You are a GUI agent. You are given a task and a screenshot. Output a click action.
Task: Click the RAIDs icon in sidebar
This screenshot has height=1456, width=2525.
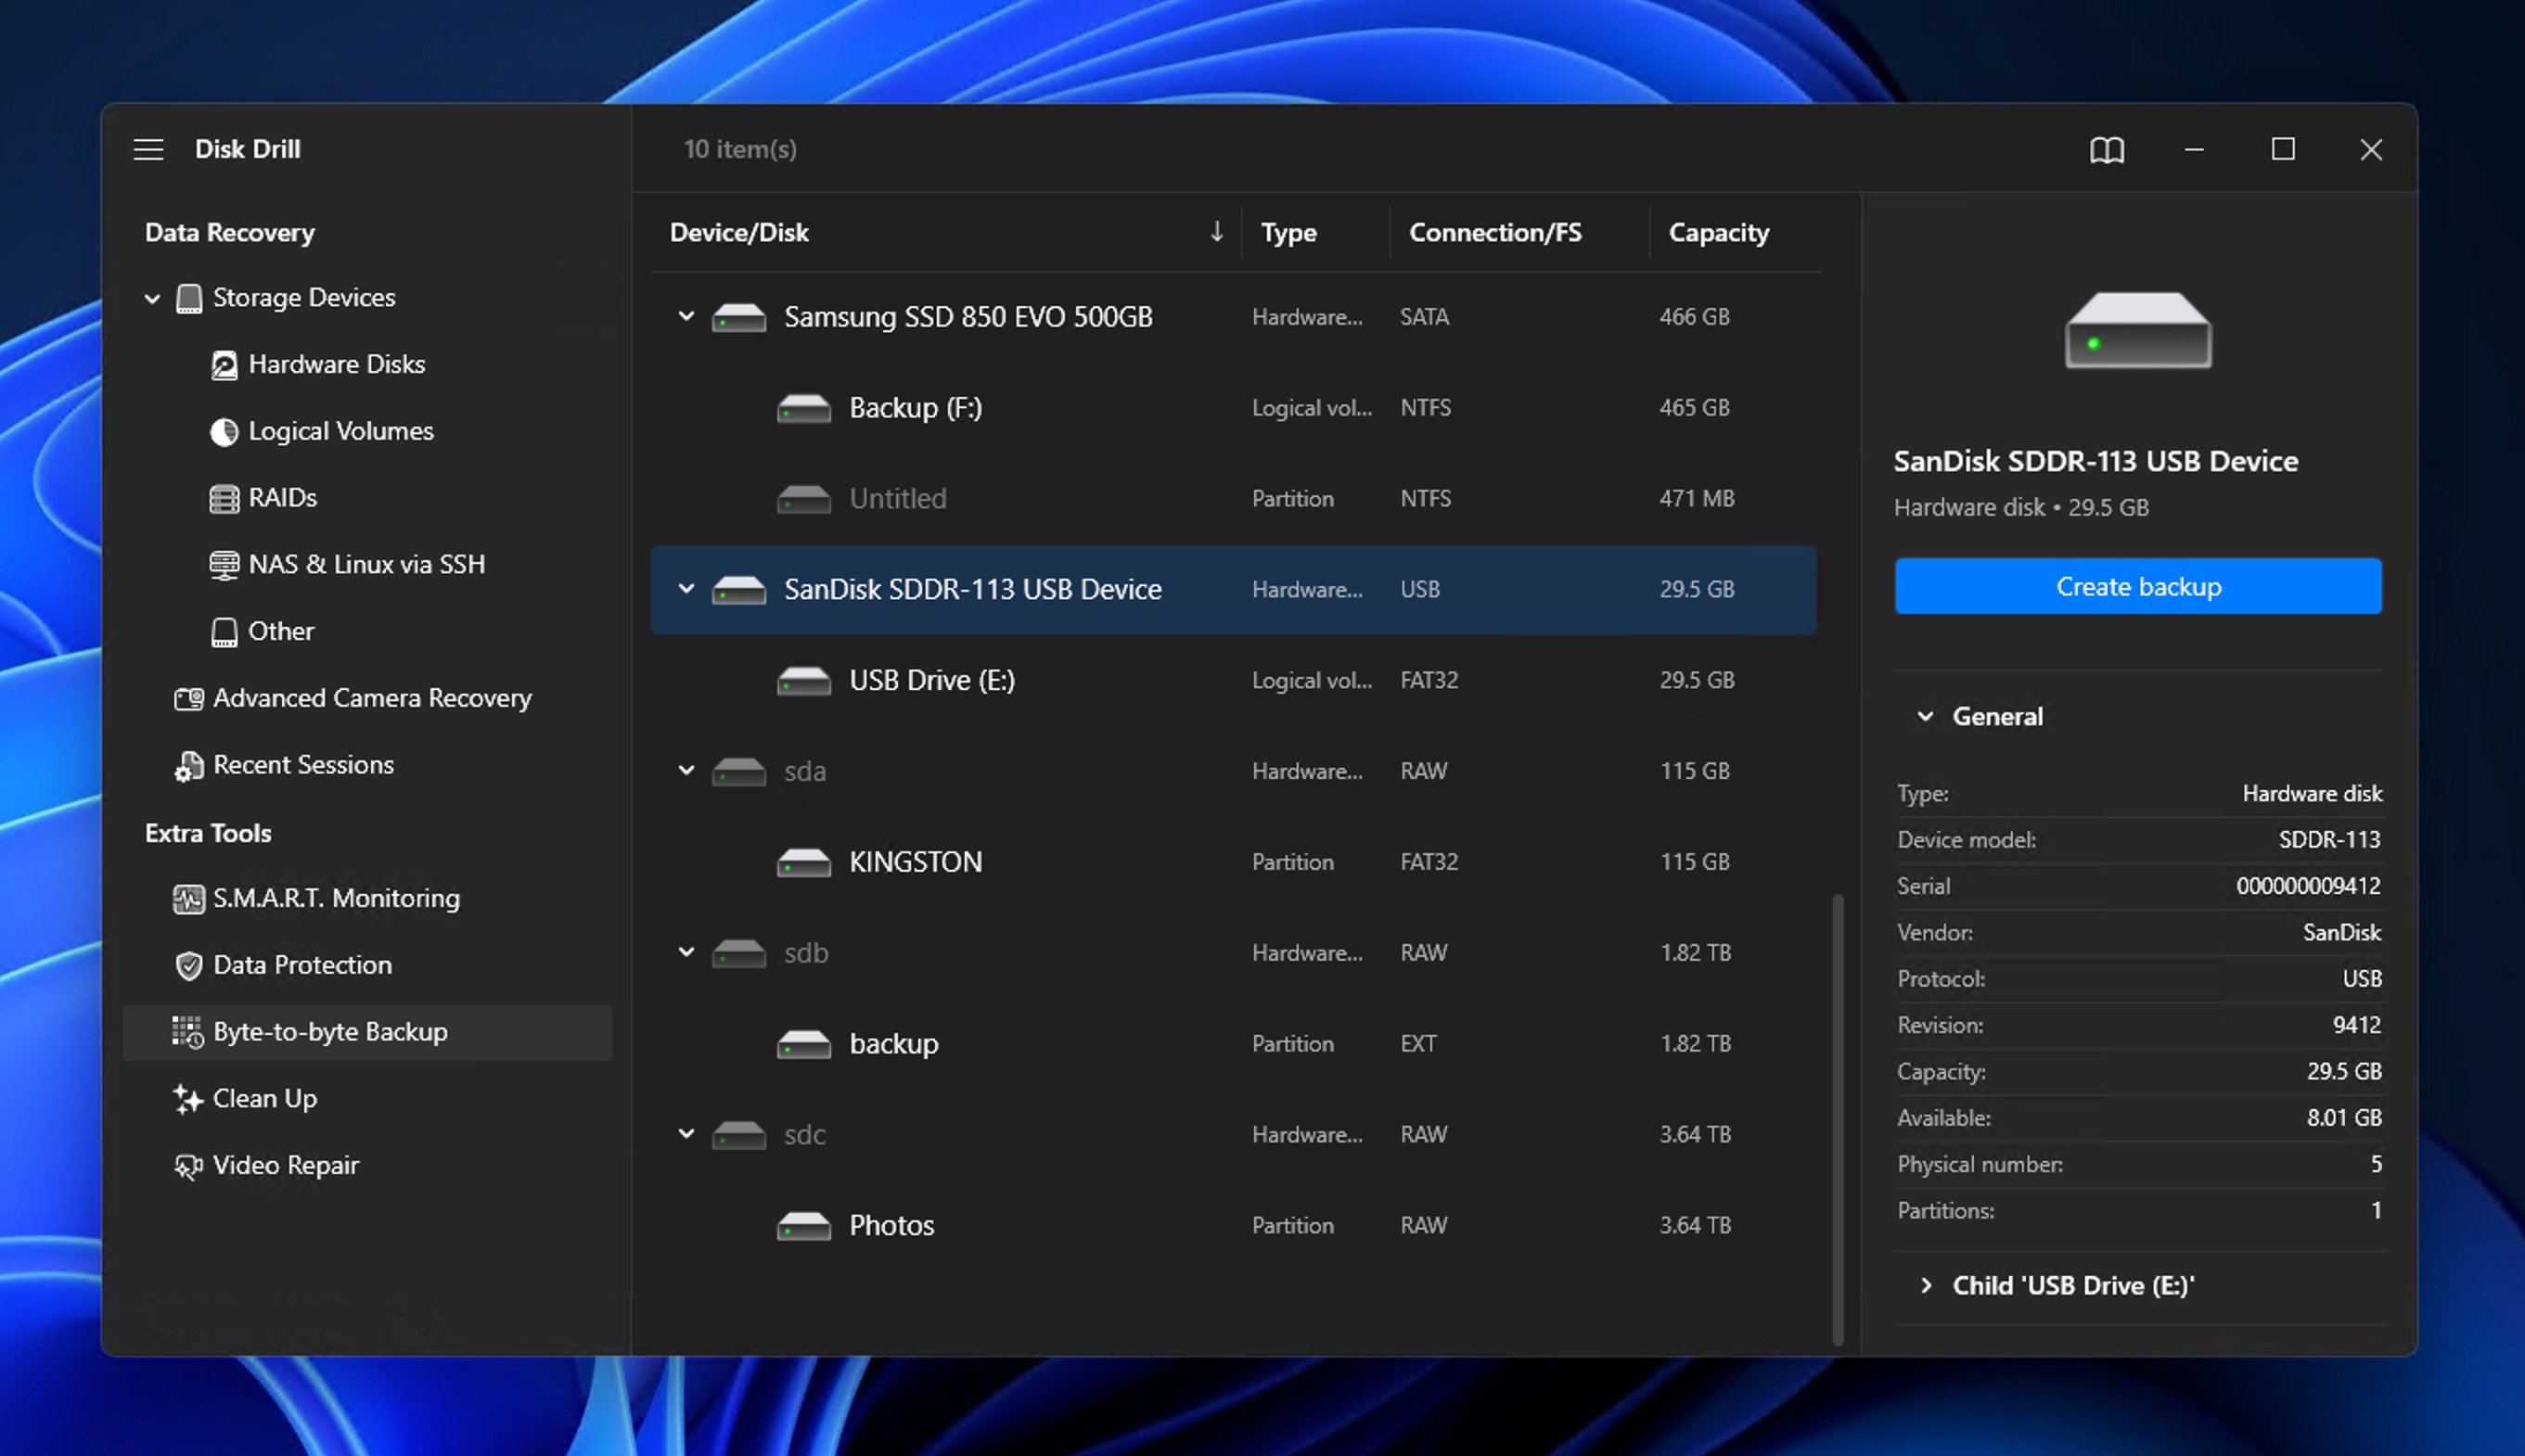click(224, 498)
